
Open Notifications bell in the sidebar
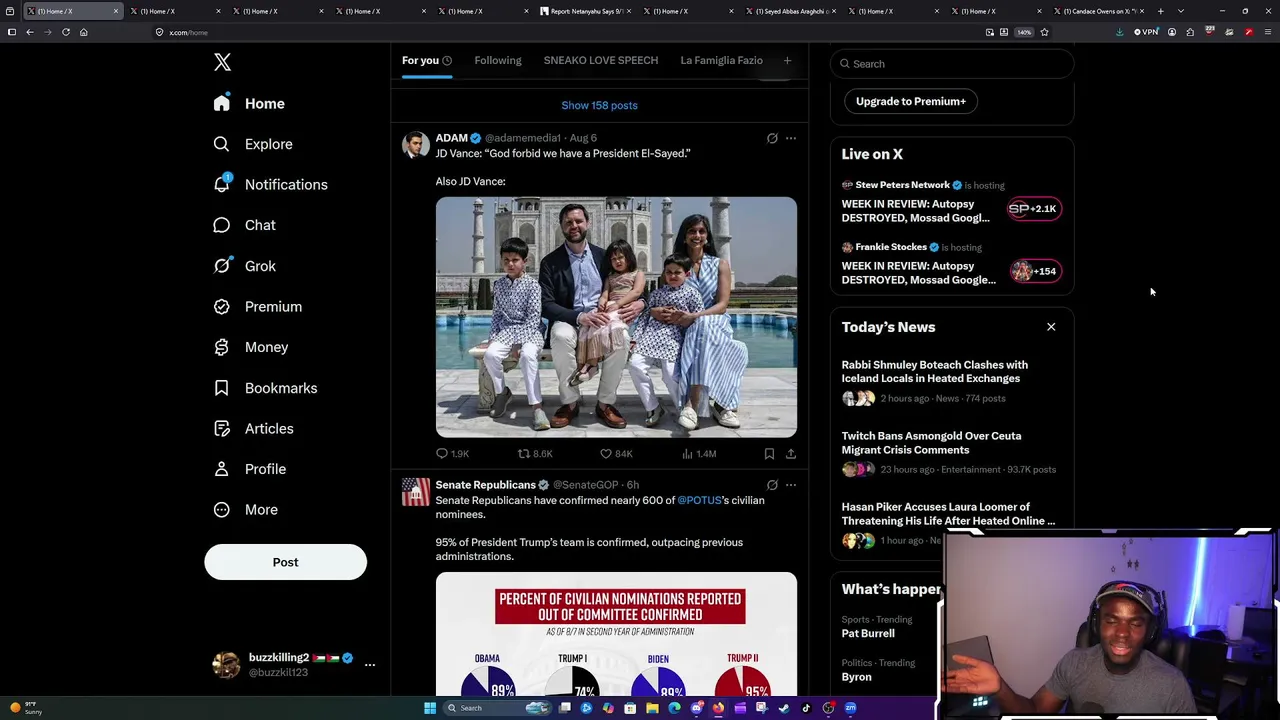coord(222,184)
